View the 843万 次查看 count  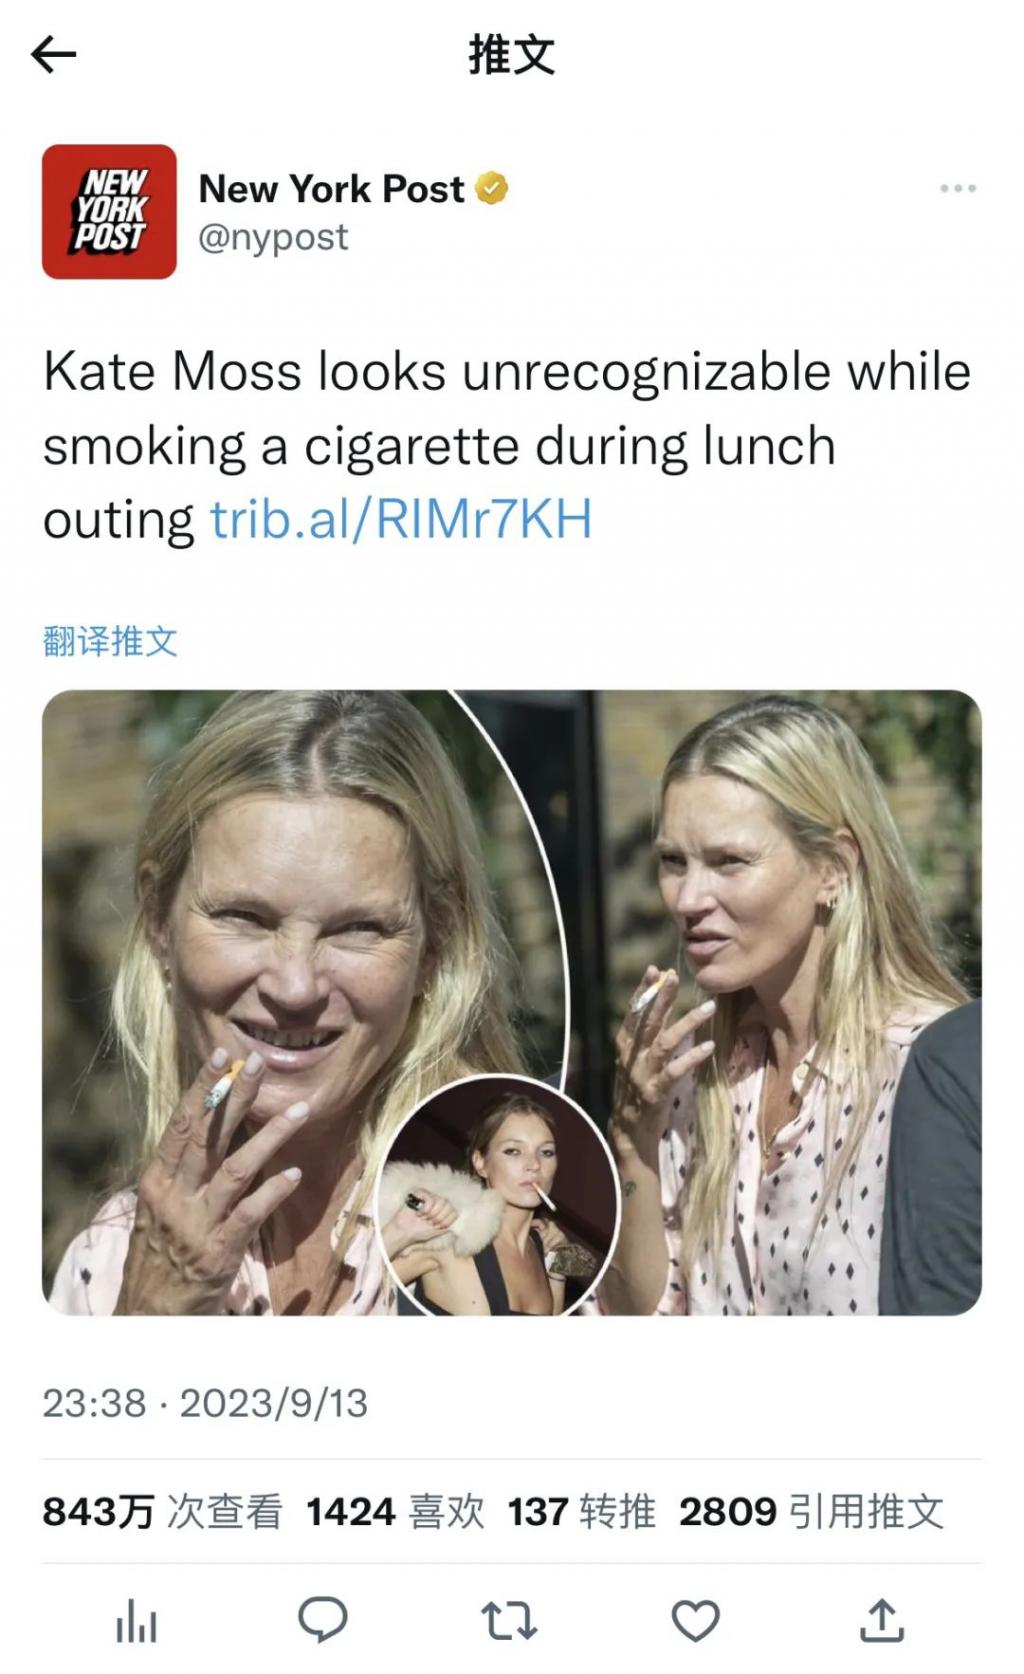(x=162, y=1511)
